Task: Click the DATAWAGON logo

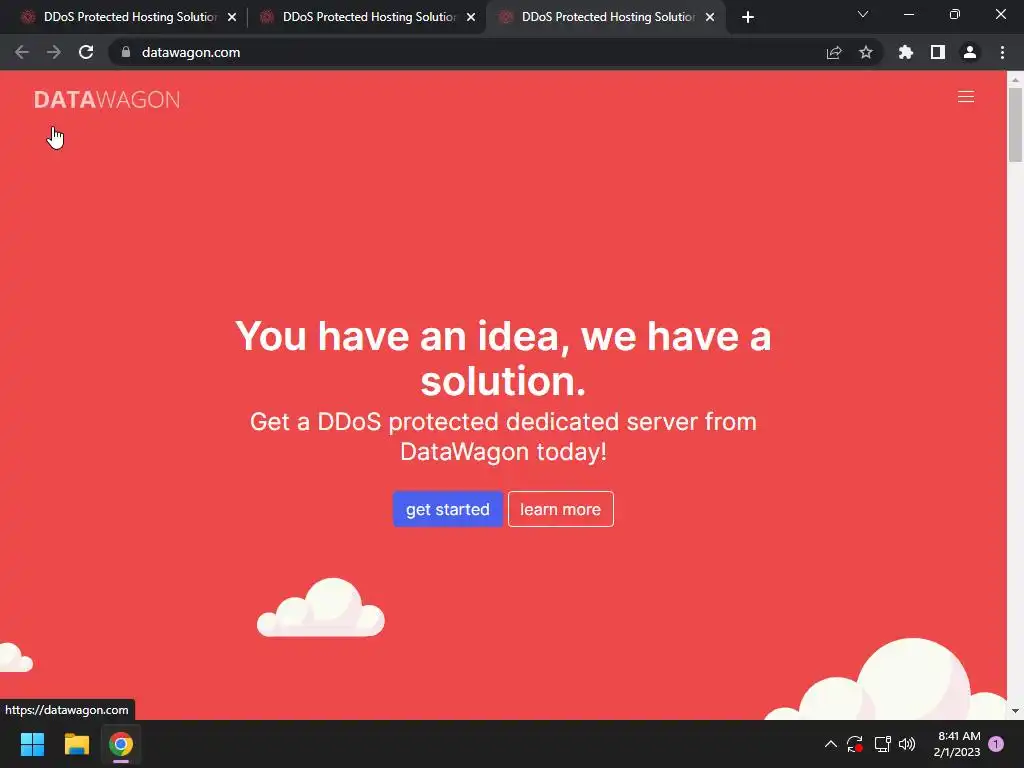Action: (107, 99)
